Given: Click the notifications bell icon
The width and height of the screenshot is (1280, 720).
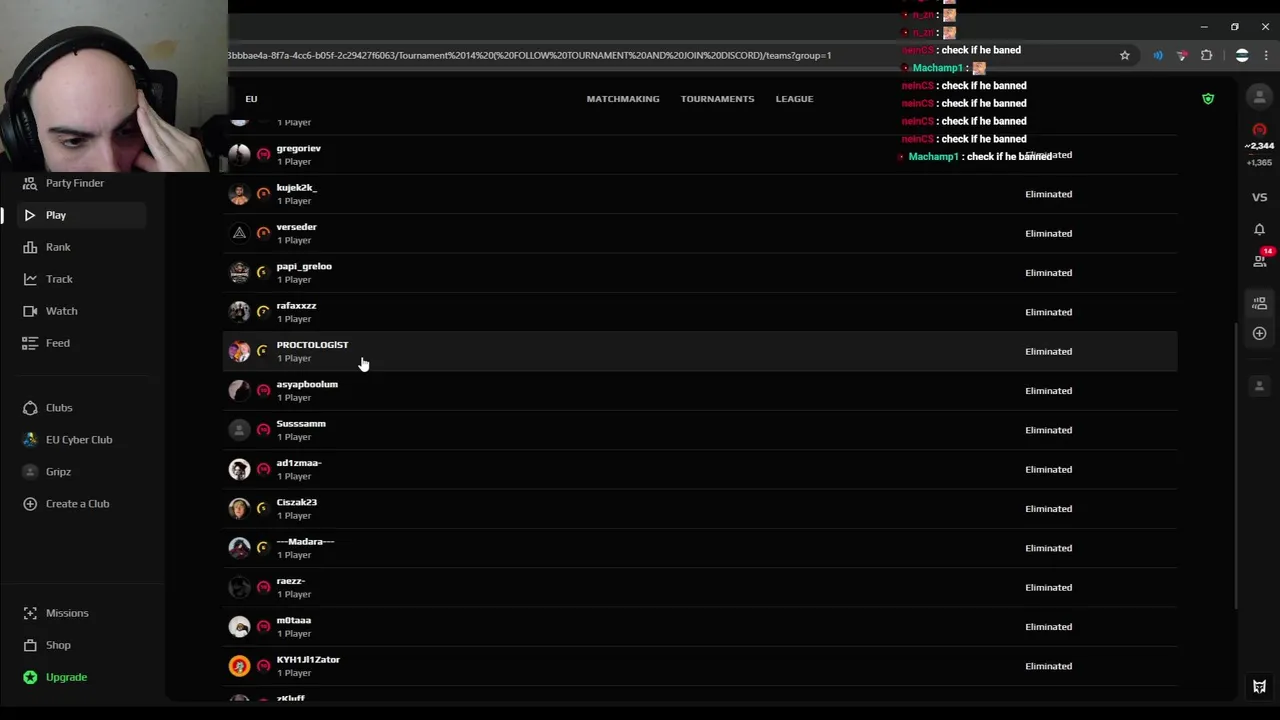Looking at the screenshot, I should (x=1259, y=230).
